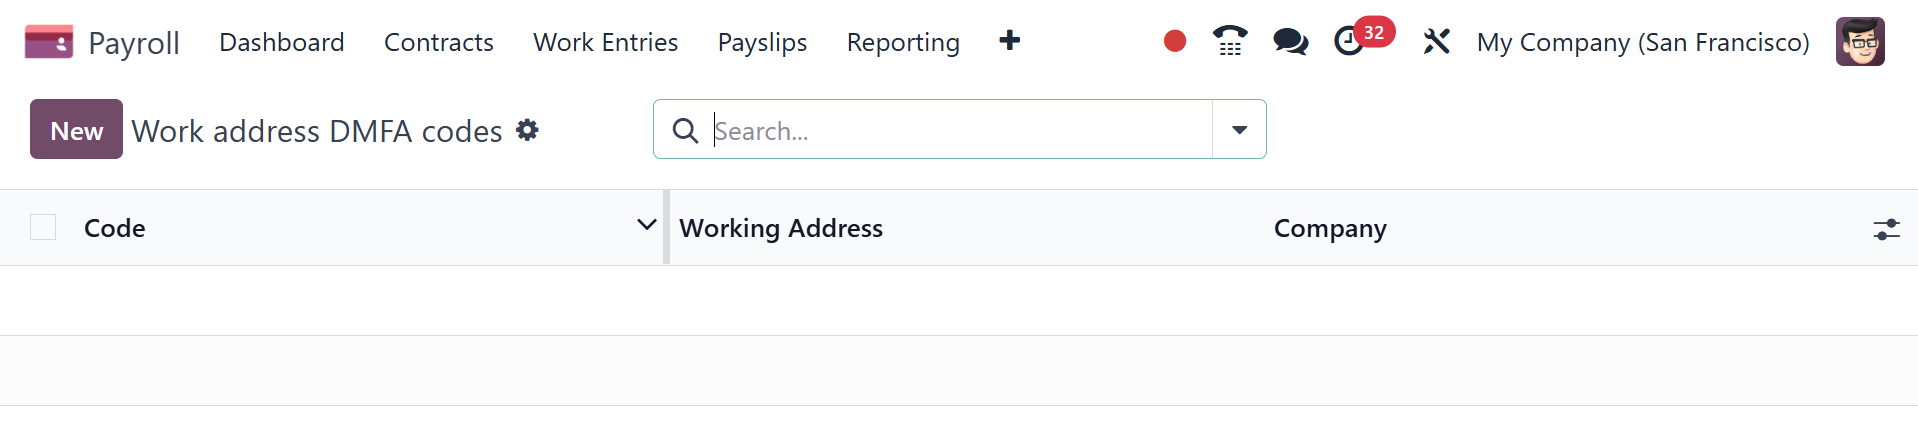Toggle the search options dropdown arrow
This screenshot has height=436, width=1918.
coord(1239,130)
